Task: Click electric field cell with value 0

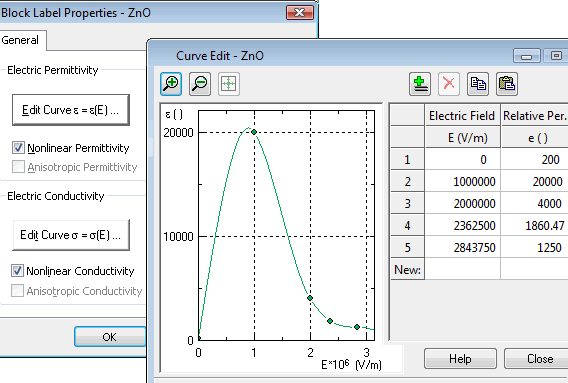Action: pyautogui.click(x=462, y=159)
